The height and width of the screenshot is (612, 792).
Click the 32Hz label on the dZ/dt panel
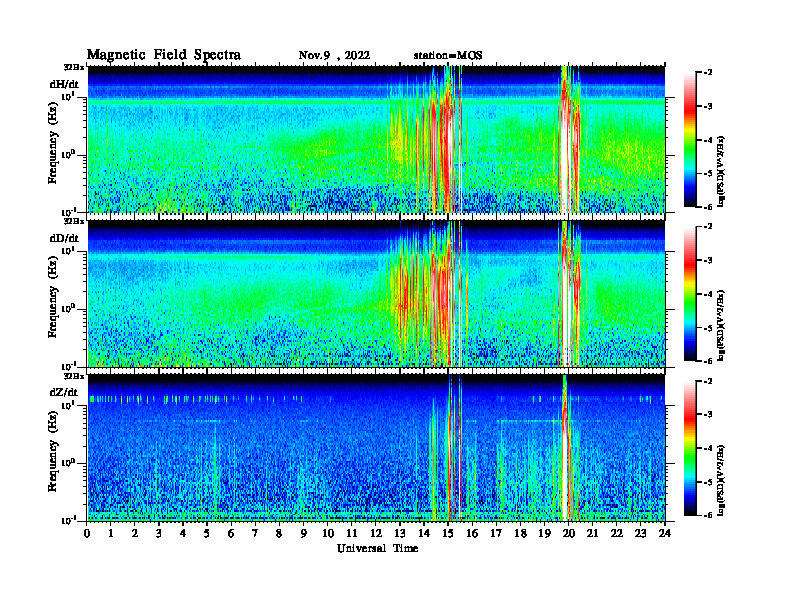pyautogui.click(x=74, y=376)
